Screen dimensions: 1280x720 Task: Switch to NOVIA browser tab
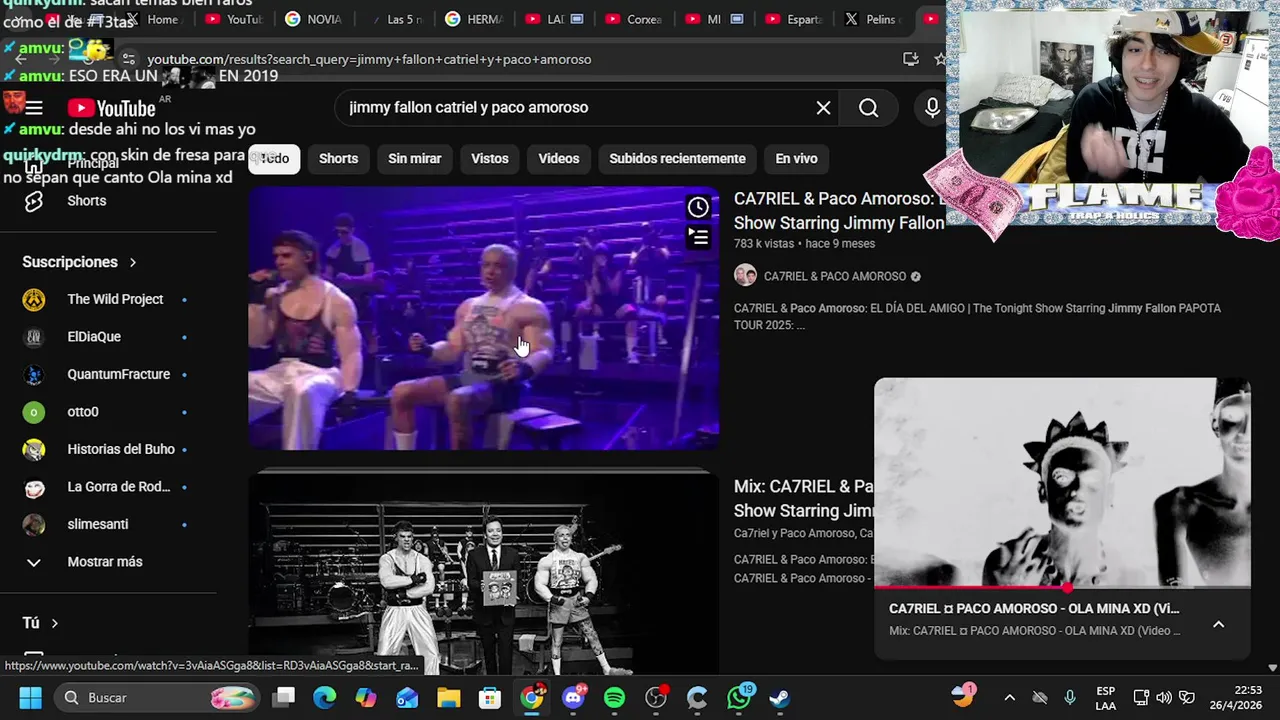tap(312, 19)
